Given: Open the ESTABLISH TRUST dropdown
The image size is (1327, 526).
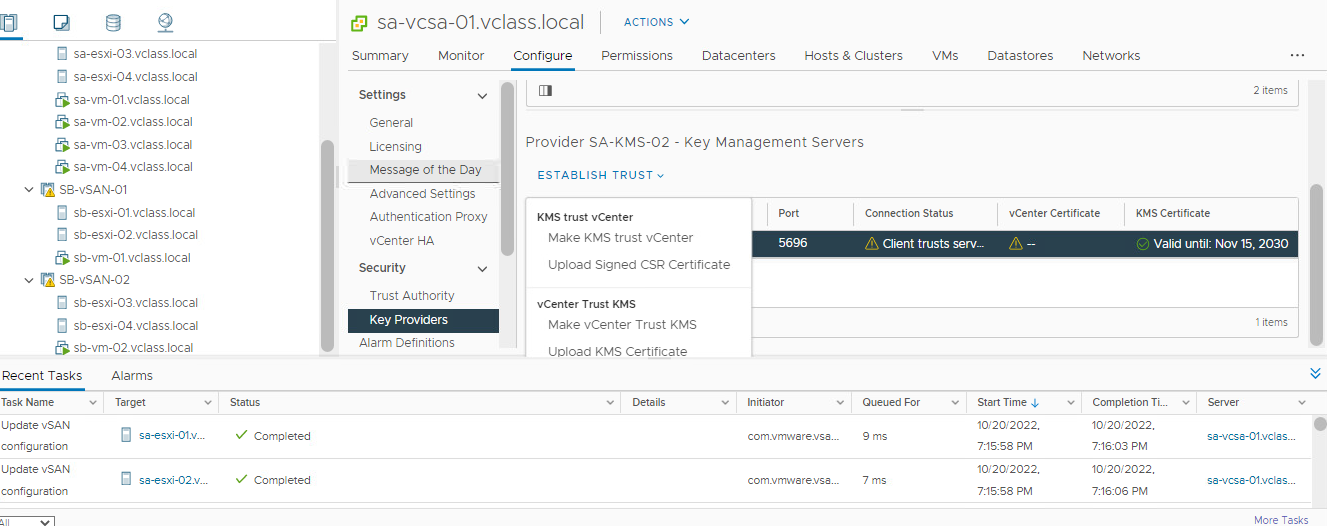Looking at the screenshot, I should [601, 175].
